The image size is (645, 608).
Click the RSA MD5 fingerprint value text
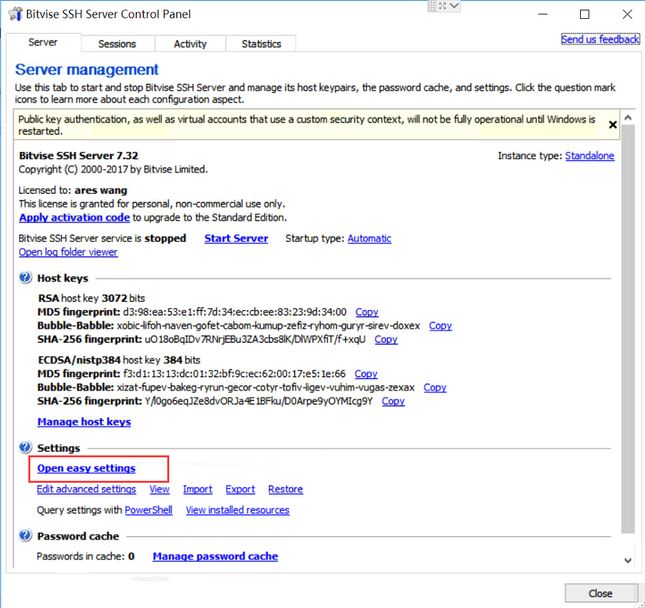pyautogui.click(x=235, y=312)
